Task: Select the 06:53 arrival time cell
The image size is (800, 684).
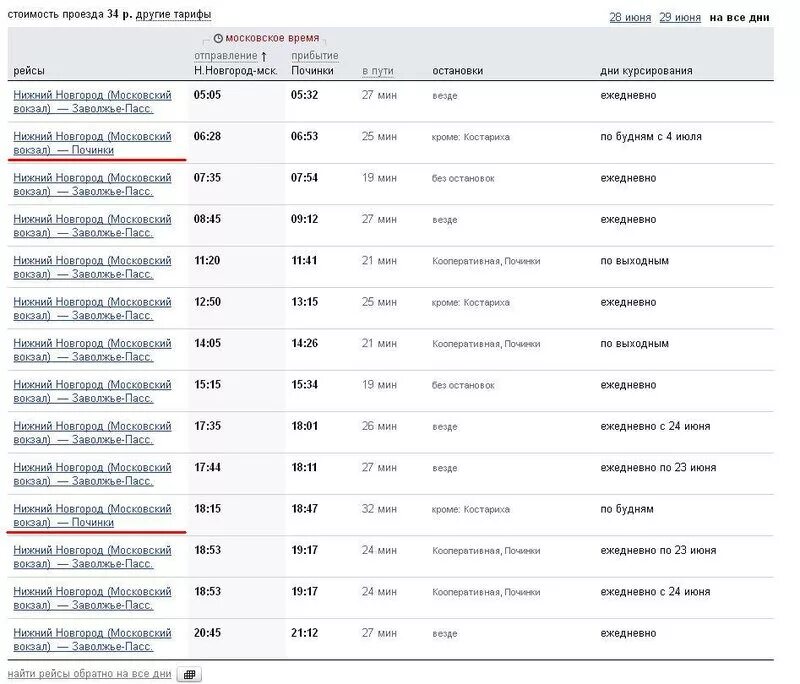Action: pos(305,136)
